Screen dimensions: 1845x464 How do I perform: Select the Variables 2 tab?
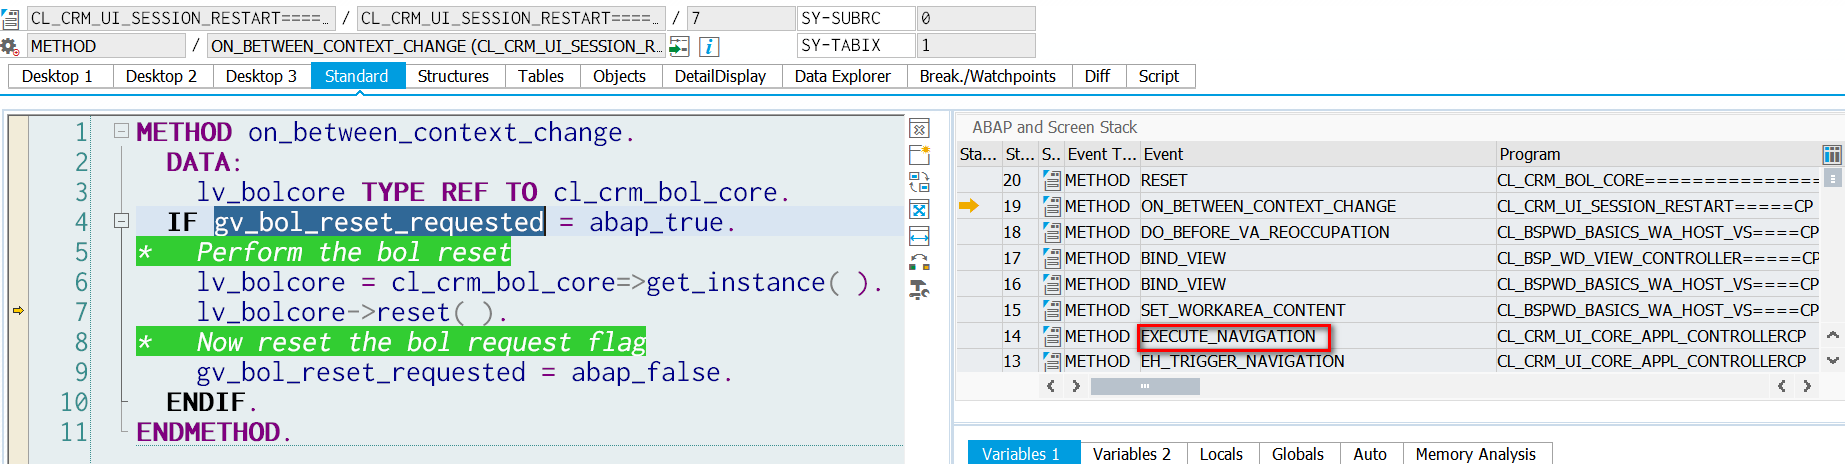coord(1132,454)
